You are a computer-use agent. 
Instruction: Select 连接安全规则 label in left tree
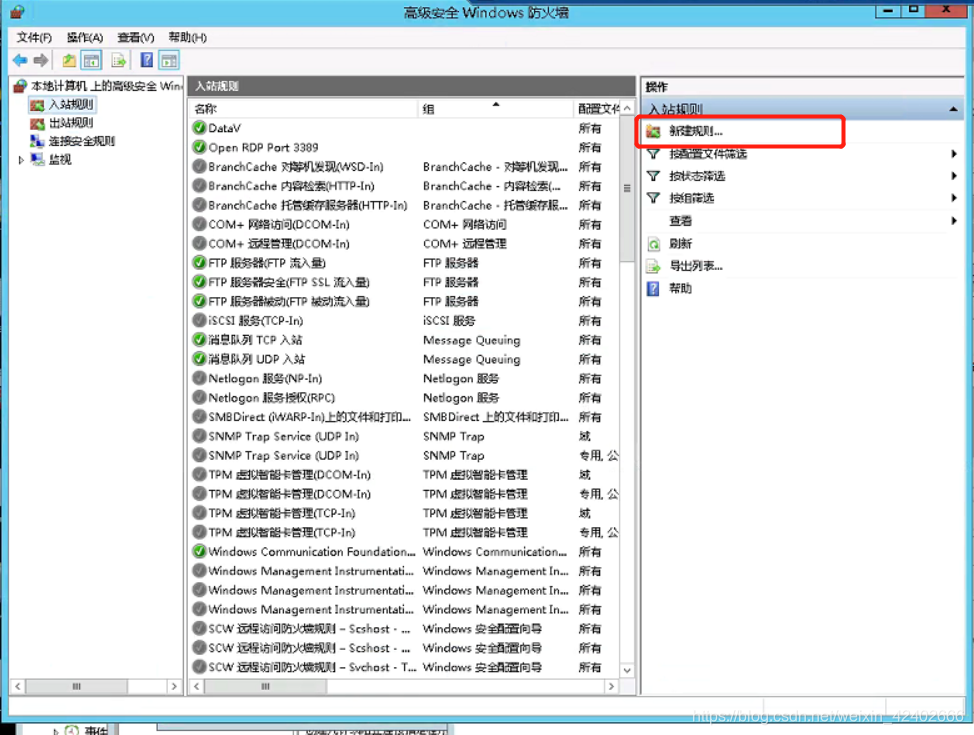[82, 141]
